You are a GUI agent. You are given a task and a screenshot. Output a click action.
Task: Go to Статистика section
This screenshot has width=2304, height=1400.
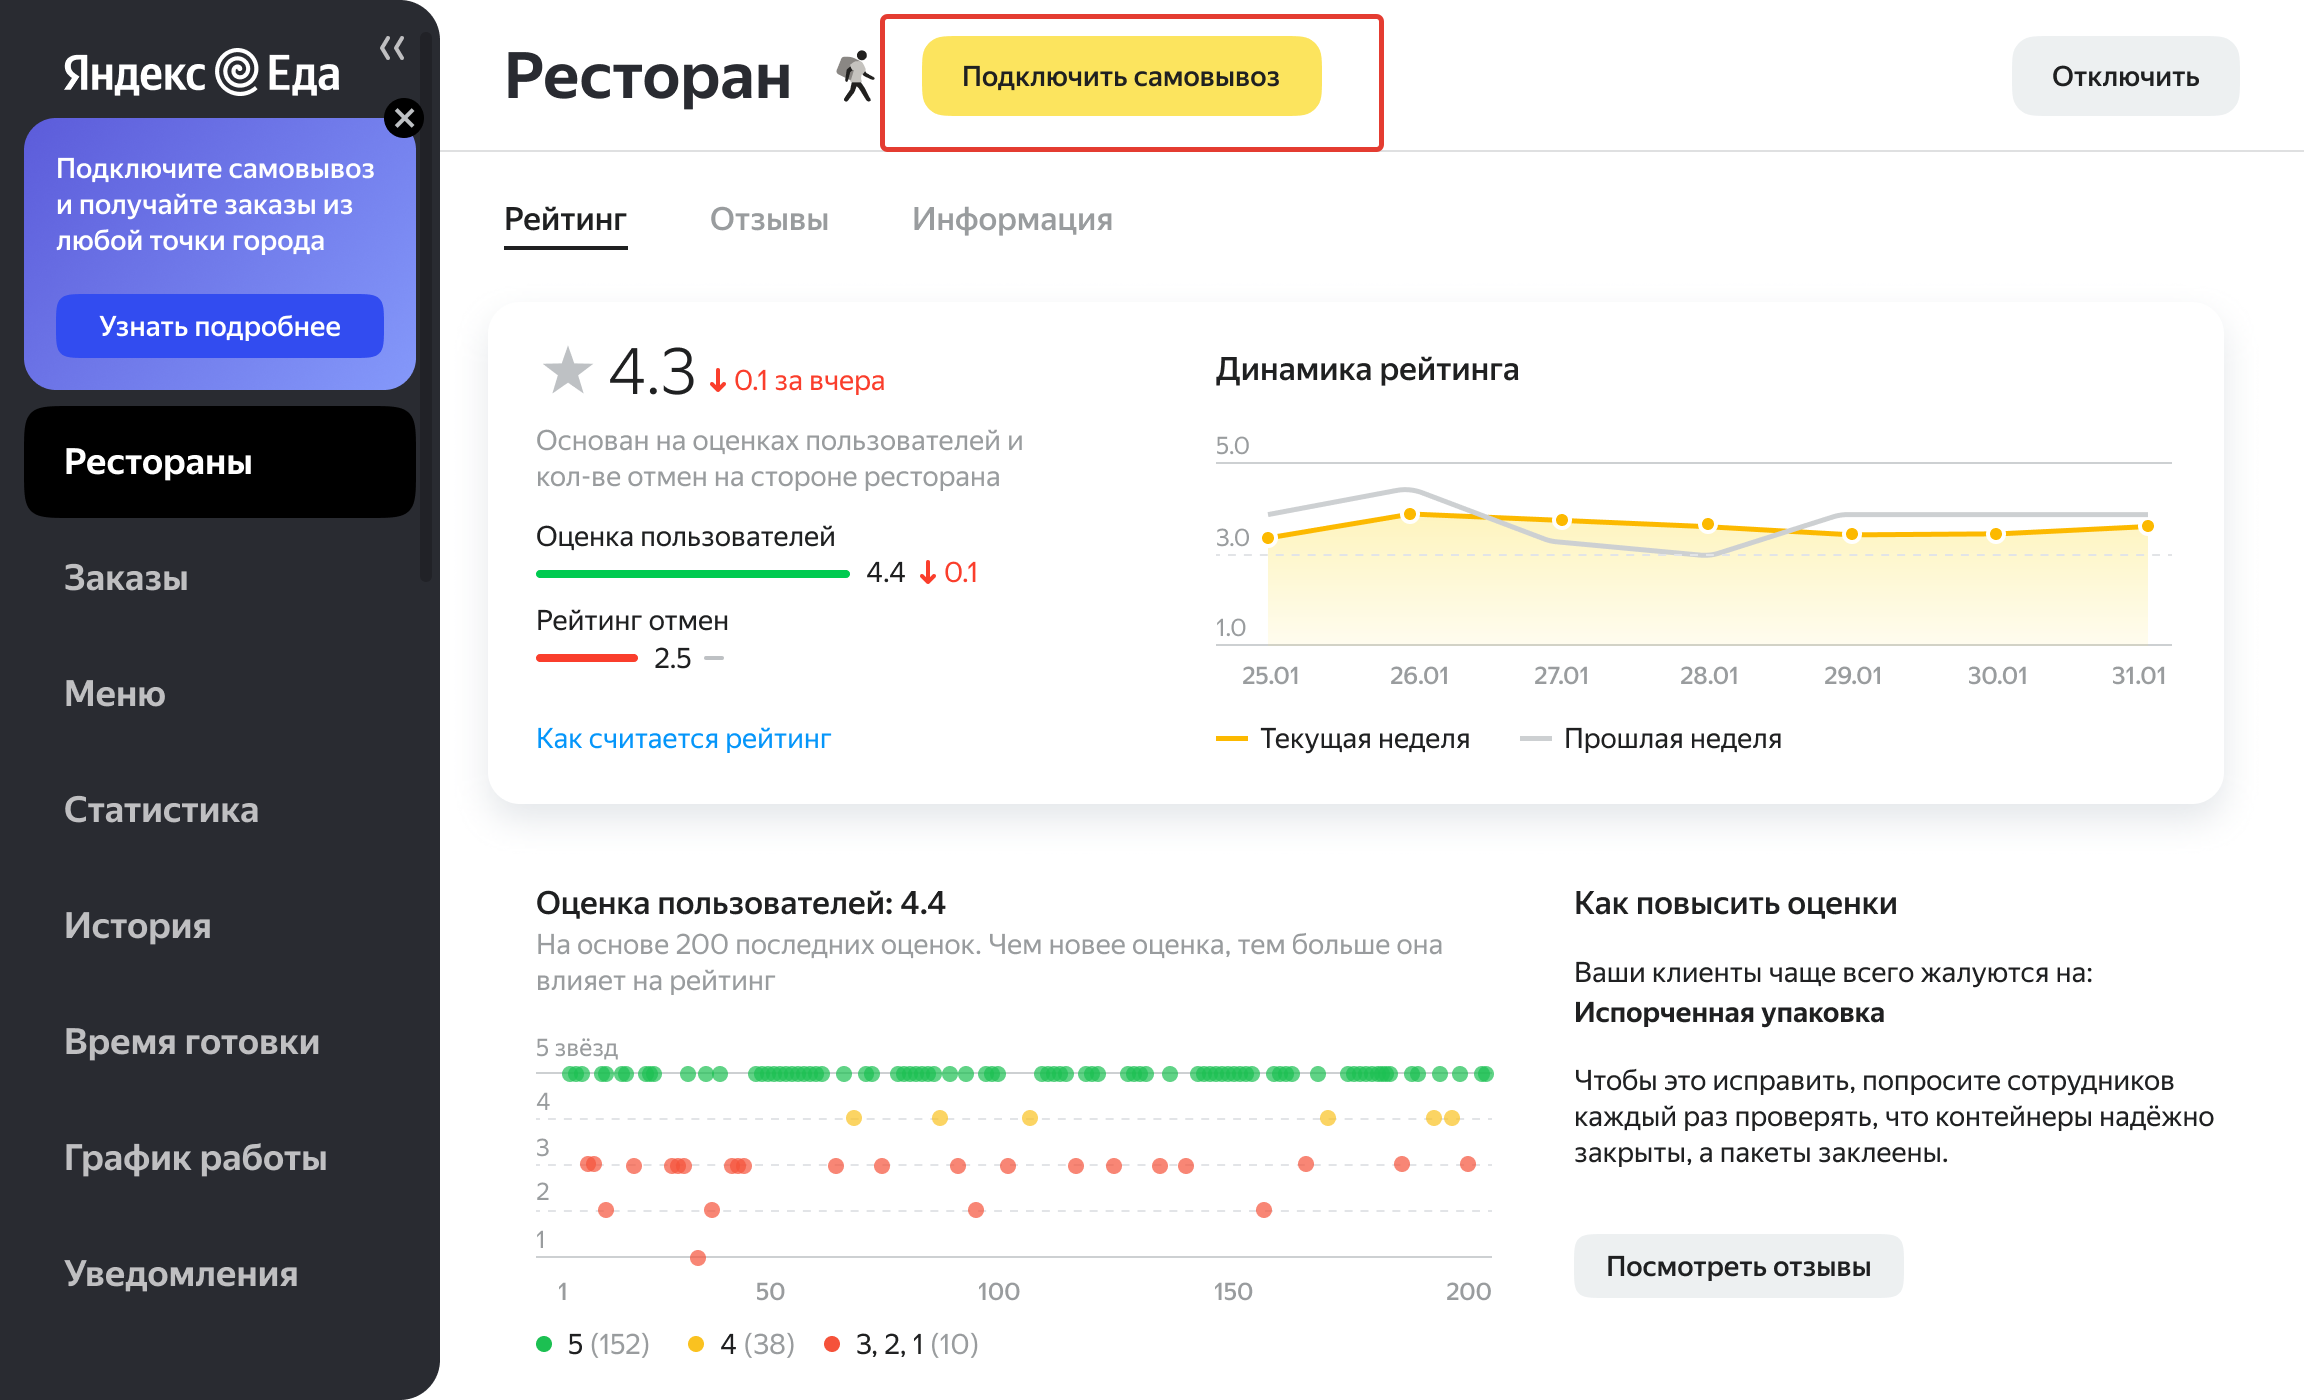click(x=161, y=809)
